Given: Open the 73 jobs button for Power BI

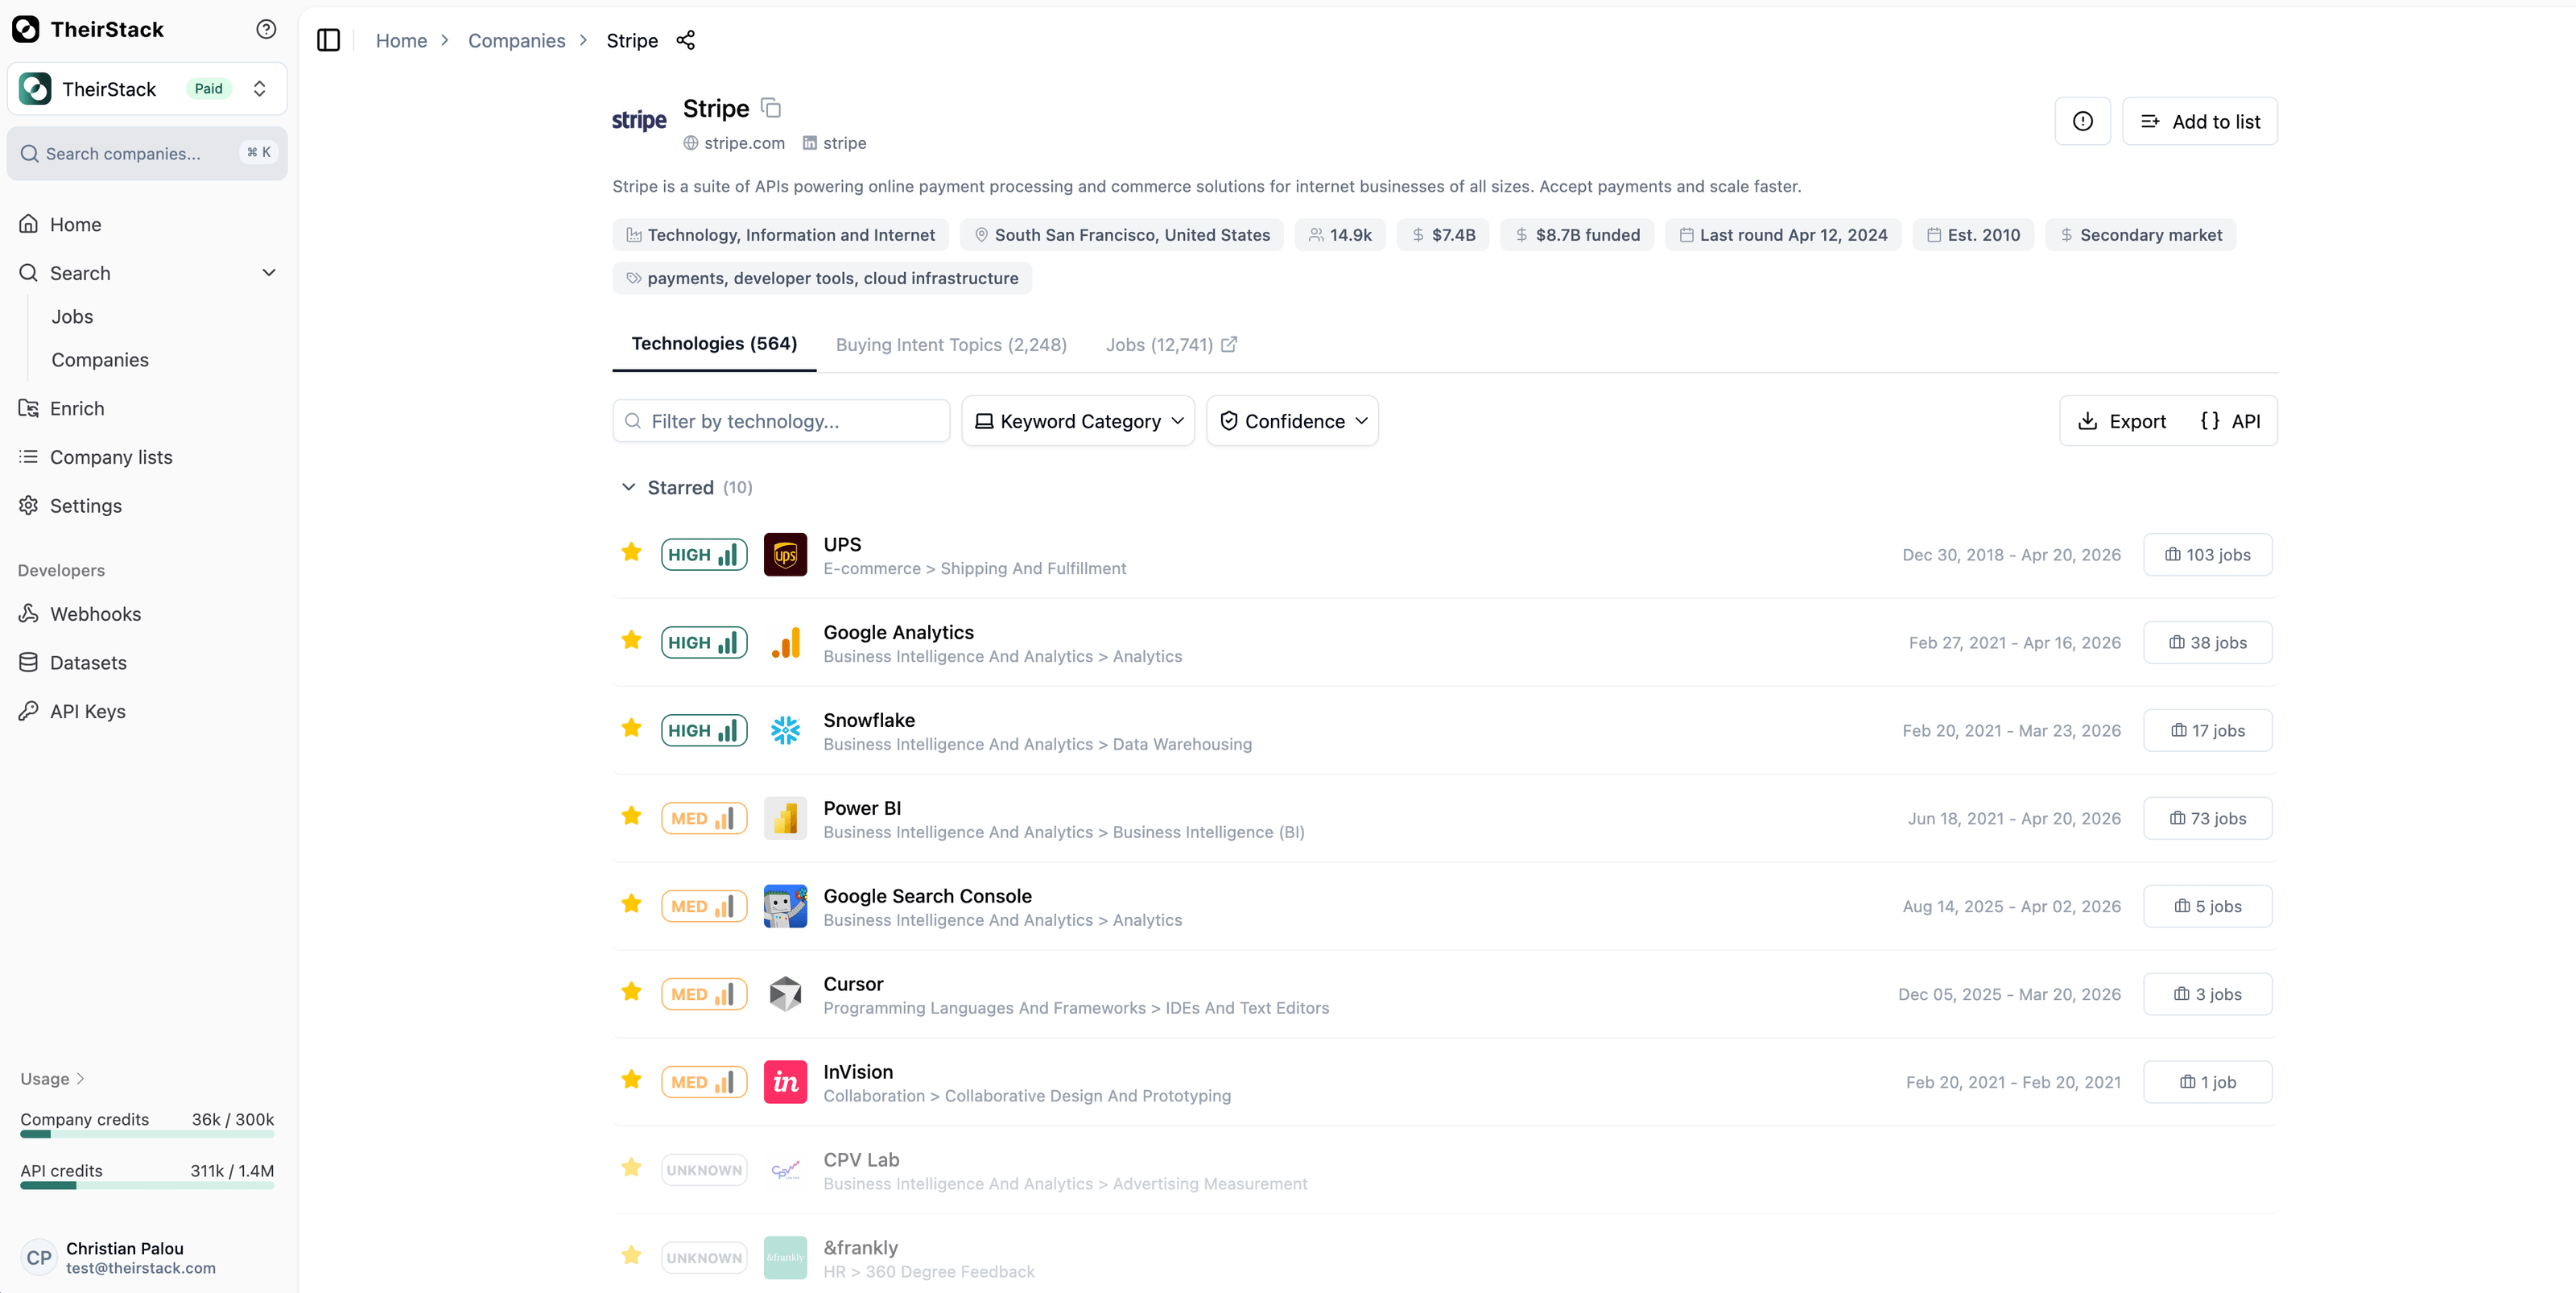Looking at the screenshot, I should (x=2207, y=818).
